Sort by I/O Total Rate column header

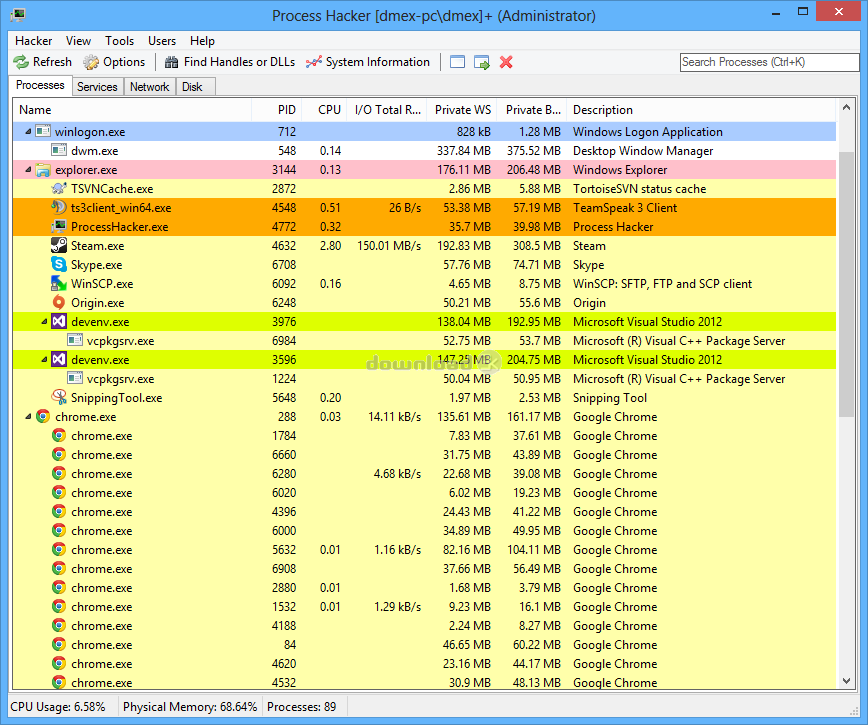click(x=387, y=110)
